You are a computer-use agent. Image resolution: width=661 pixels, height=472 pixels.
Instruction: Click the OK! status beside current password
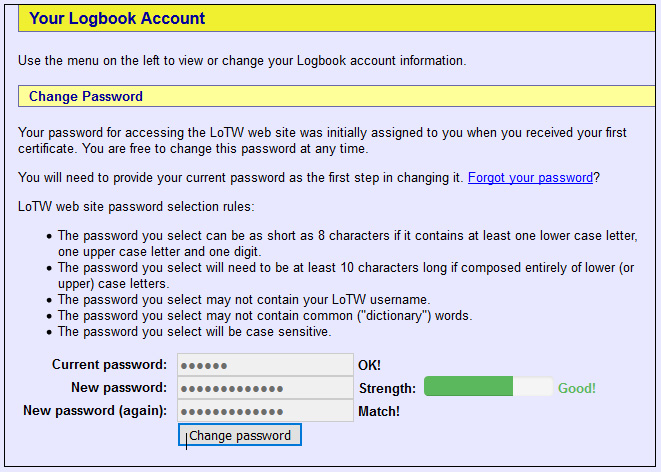(369, 366)
